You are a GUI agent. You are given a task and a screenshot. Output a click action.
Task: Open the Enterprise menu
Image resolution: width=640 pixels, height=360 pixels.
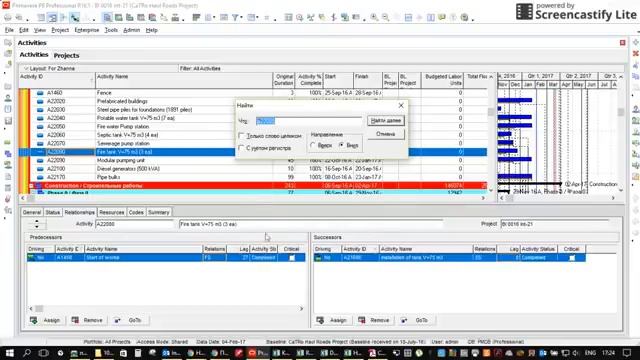pos(87,30)
